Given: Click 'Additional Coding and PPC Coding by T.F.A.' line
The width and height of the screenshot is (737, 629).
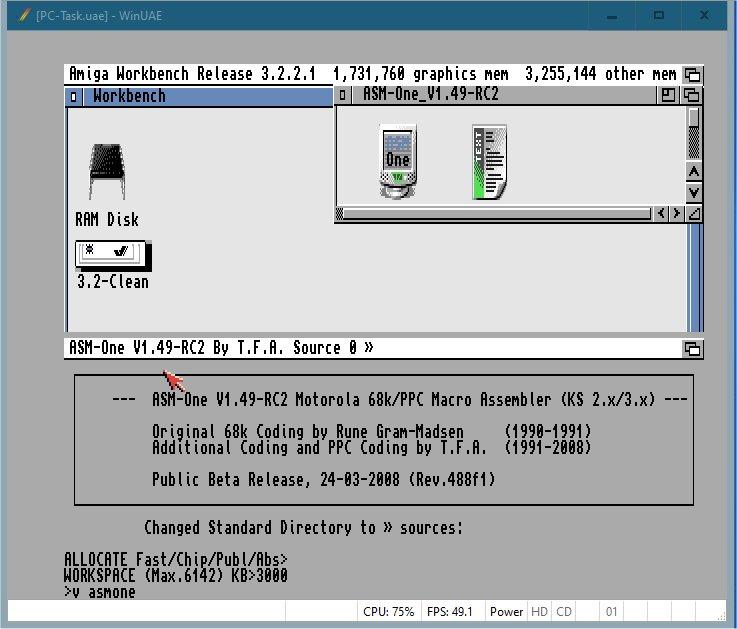Looking at the screenshot, I should coord(371,447).
